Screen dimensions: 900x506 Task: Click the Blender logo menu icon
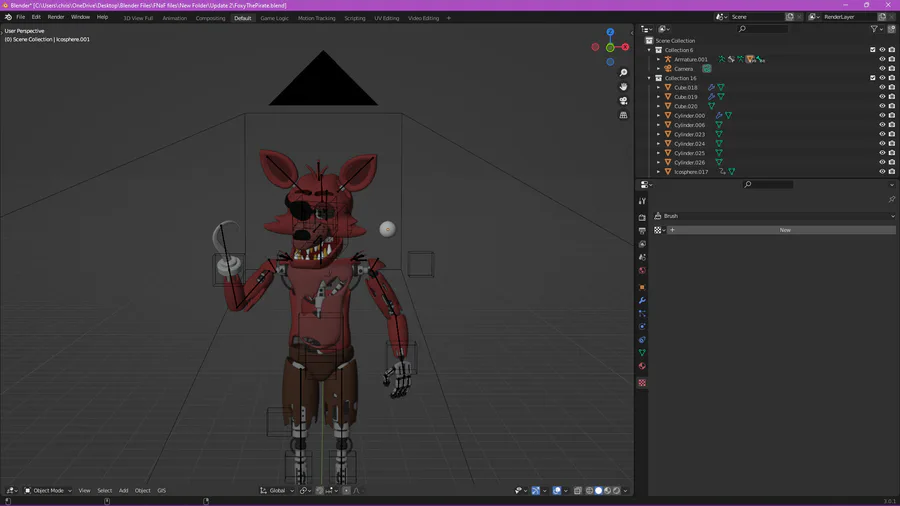coord(8,17)
